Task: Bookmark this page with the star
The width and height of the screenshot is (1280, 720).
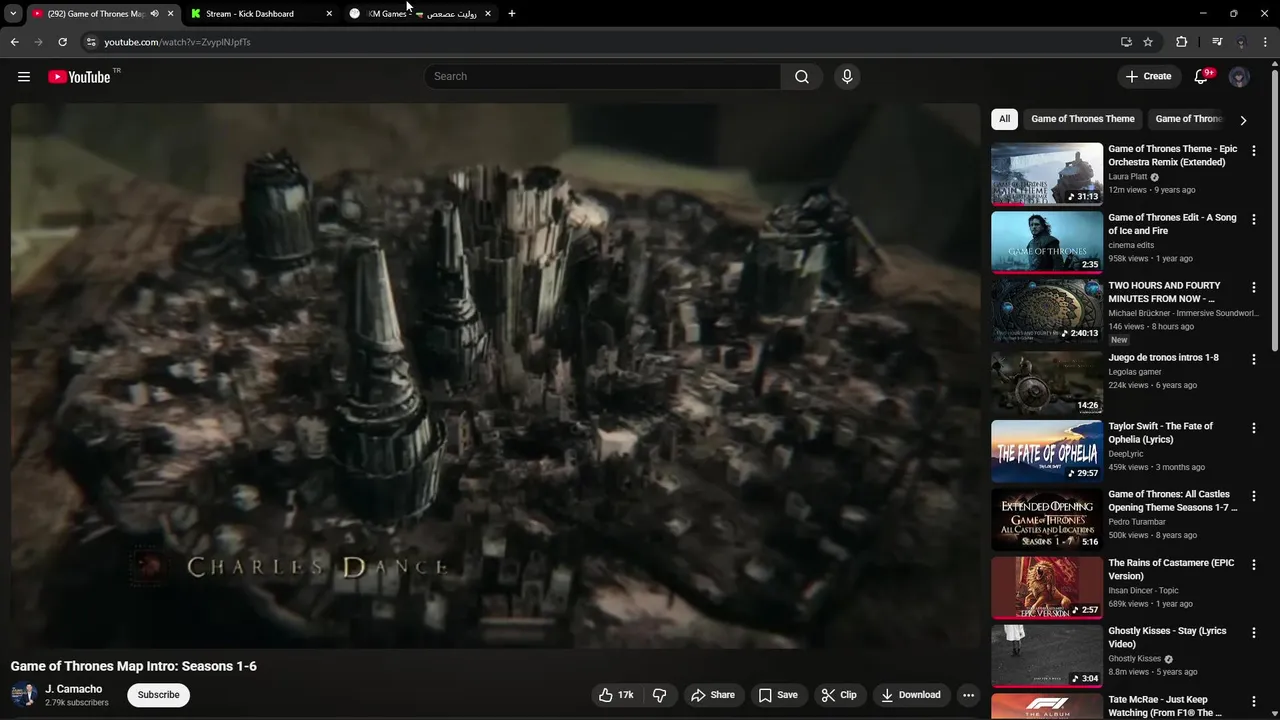Action: pos(1148,42)
